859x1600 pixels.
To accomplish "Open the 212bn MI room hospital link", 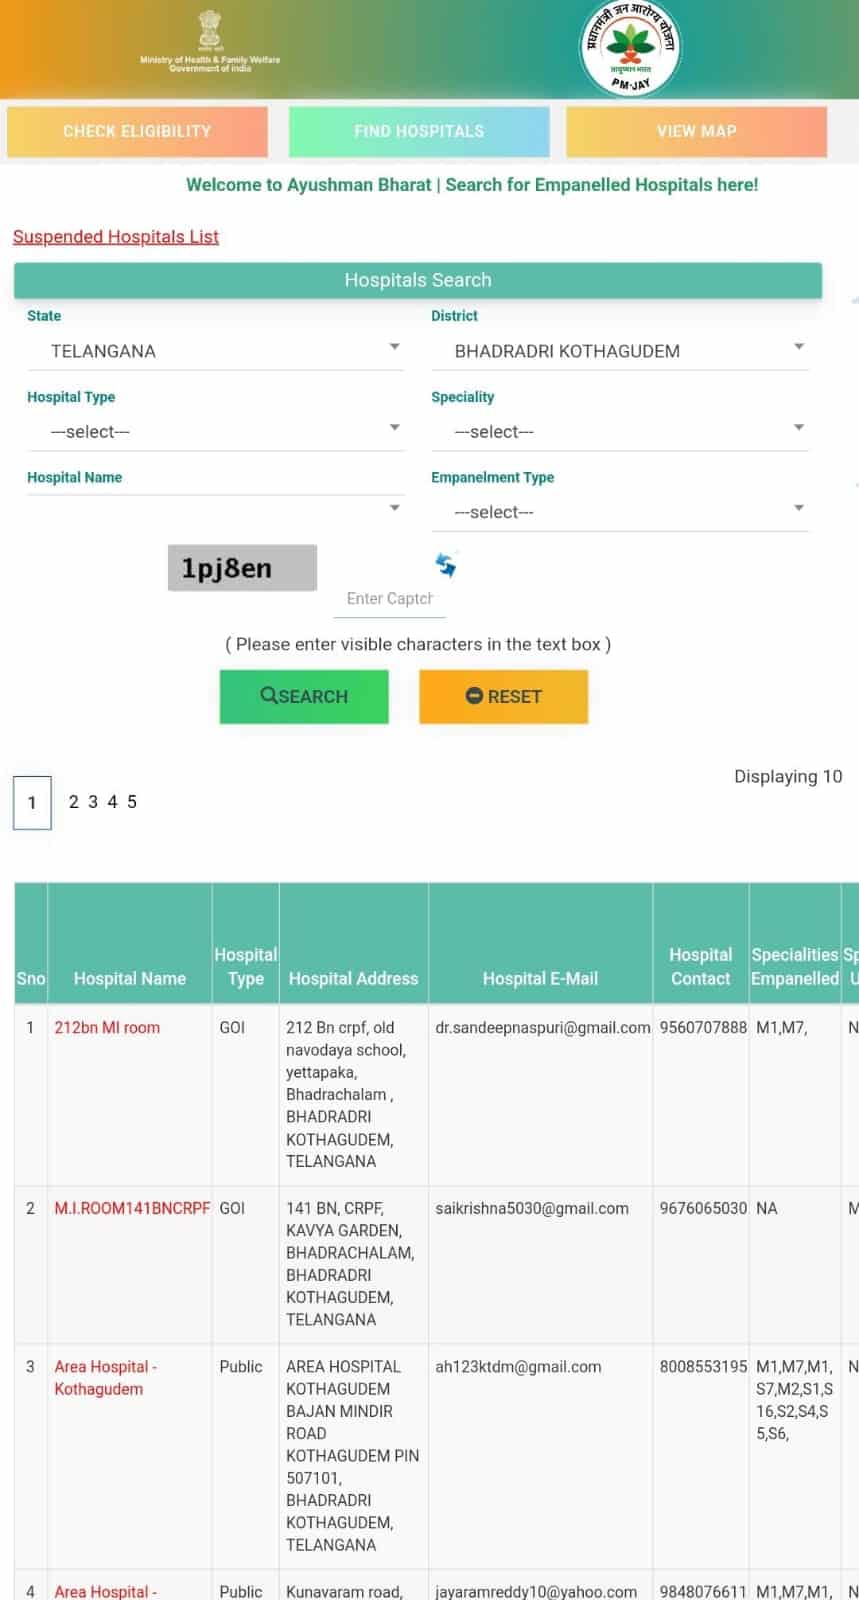I will 107,1028.
